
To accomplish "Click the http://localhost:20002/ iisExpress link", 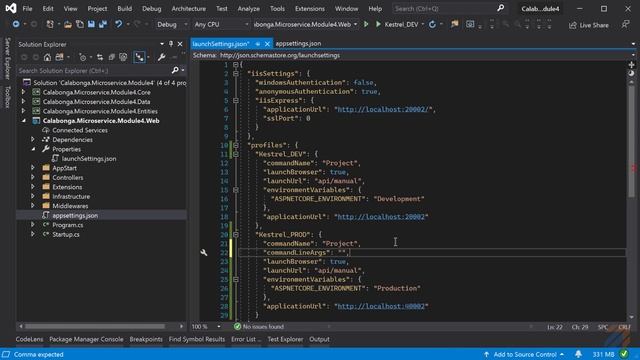I will 384,109.
